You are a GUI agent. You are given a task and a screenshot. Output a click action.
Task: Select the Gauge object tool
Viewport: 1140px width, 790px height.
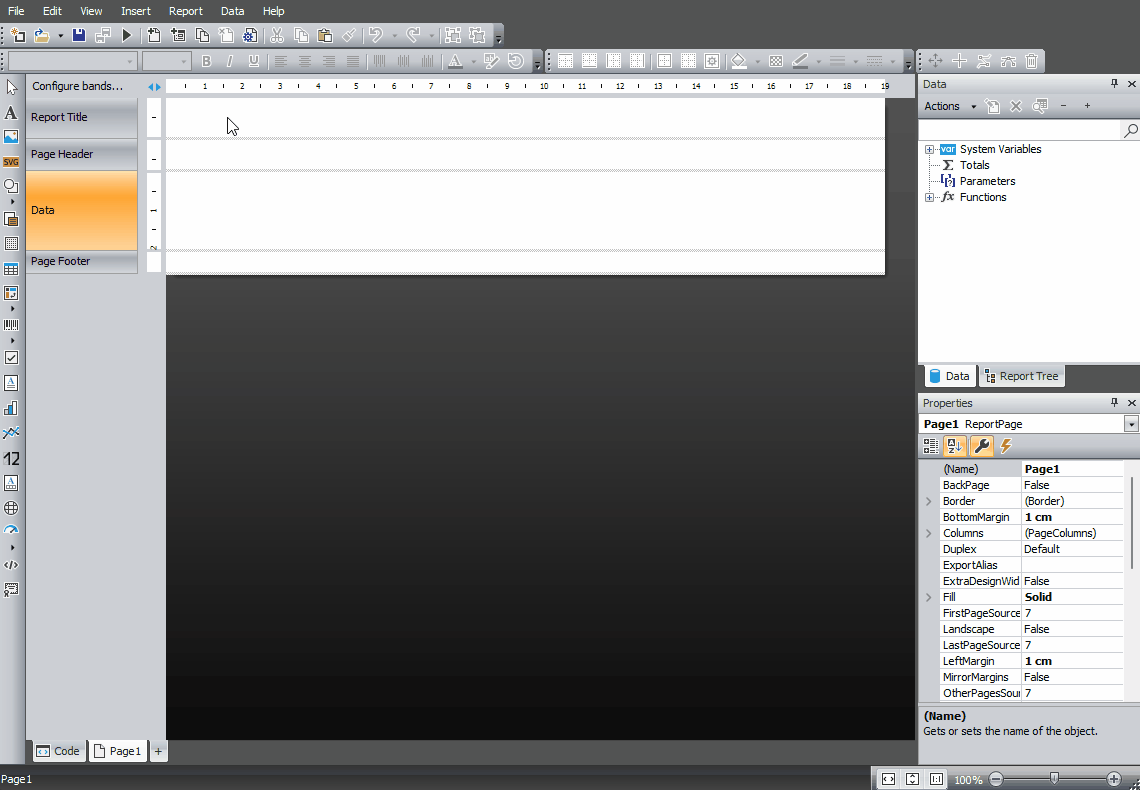(11, 531)
